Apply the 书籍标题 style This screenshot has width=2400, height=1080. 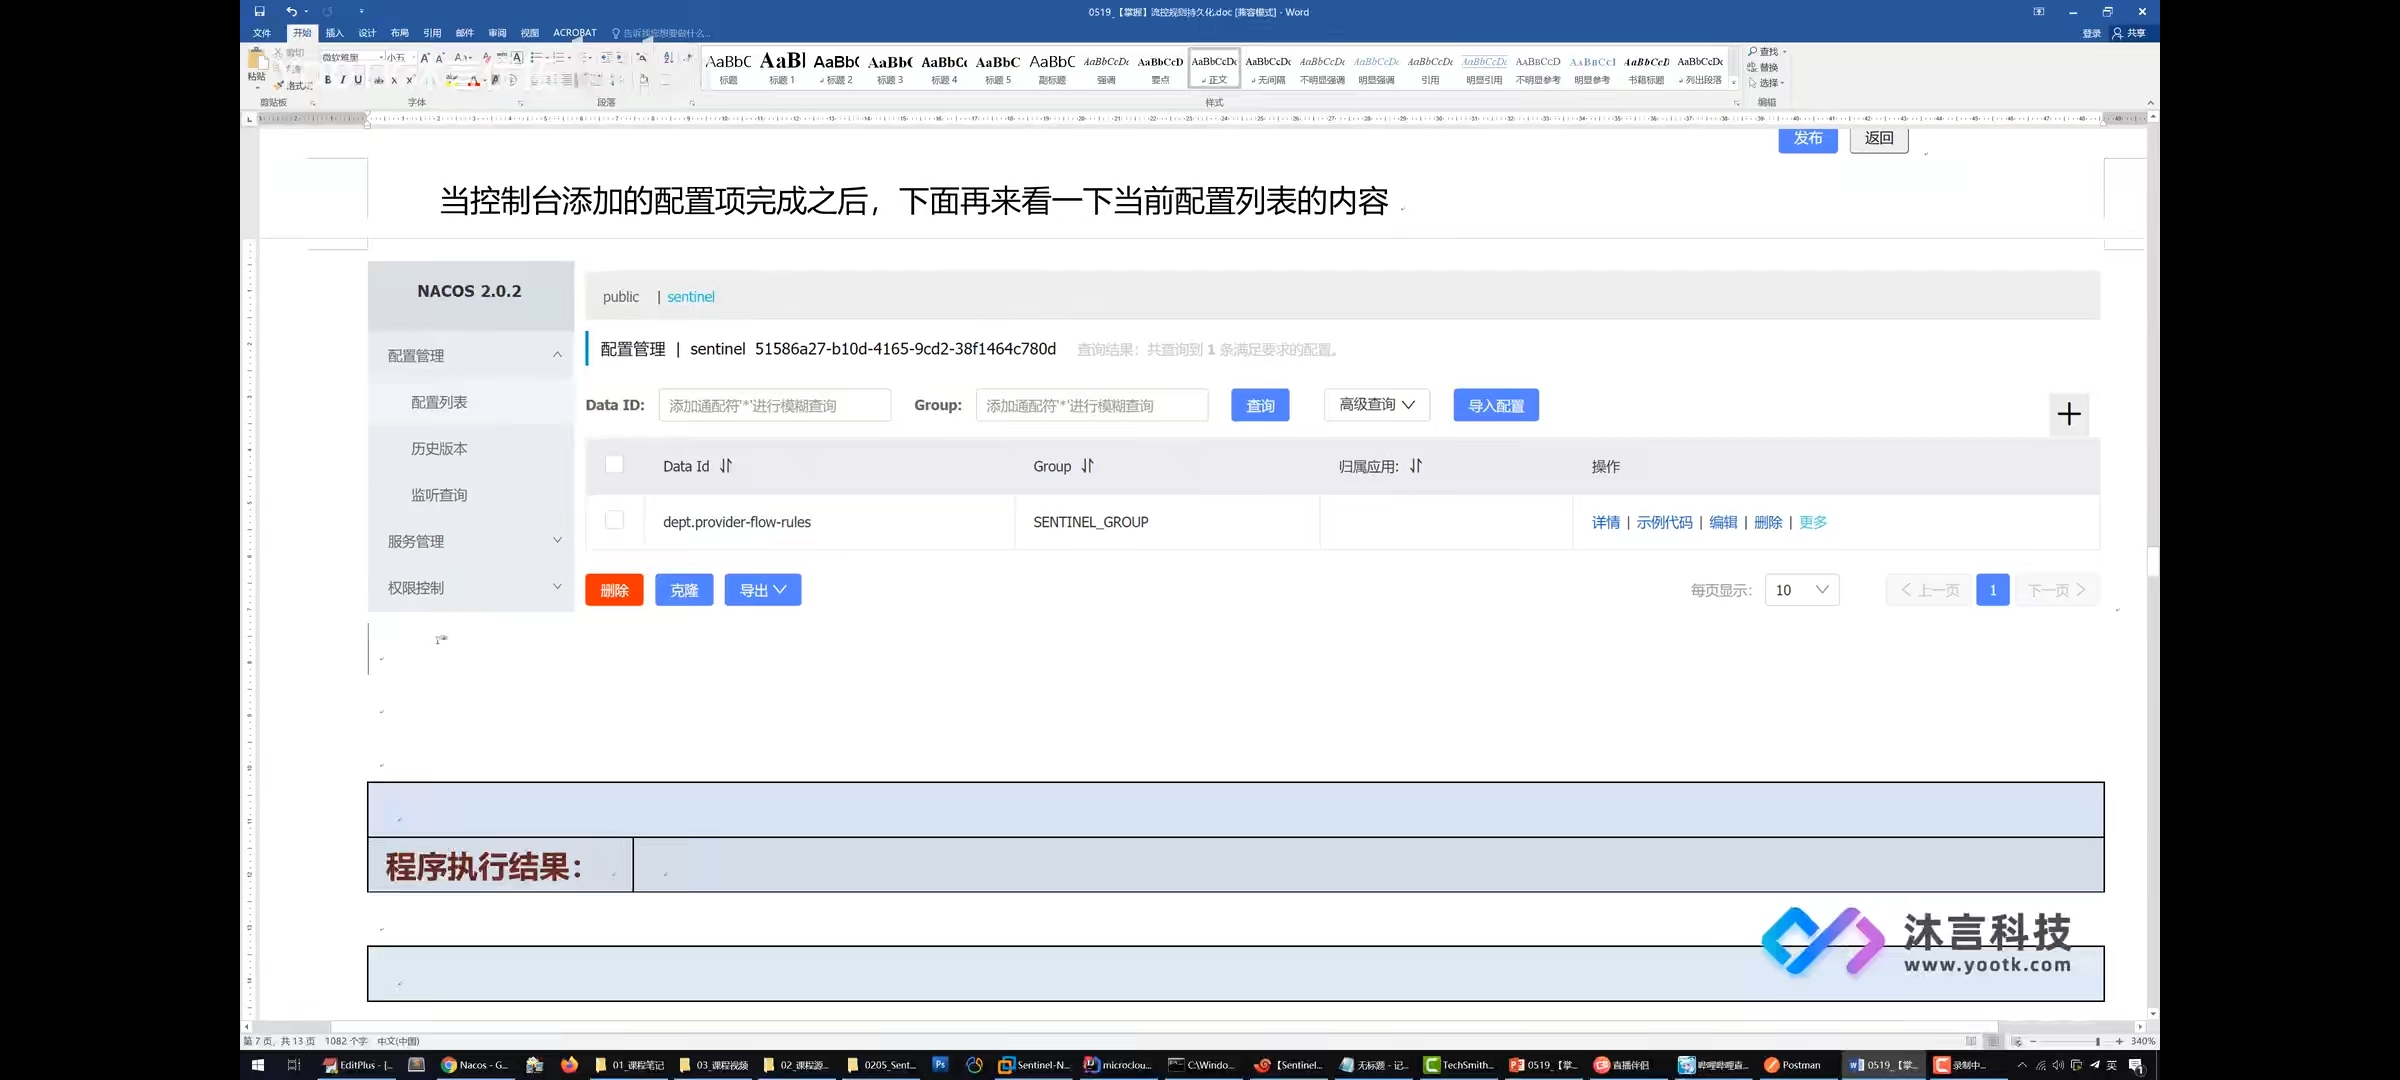1646,68
